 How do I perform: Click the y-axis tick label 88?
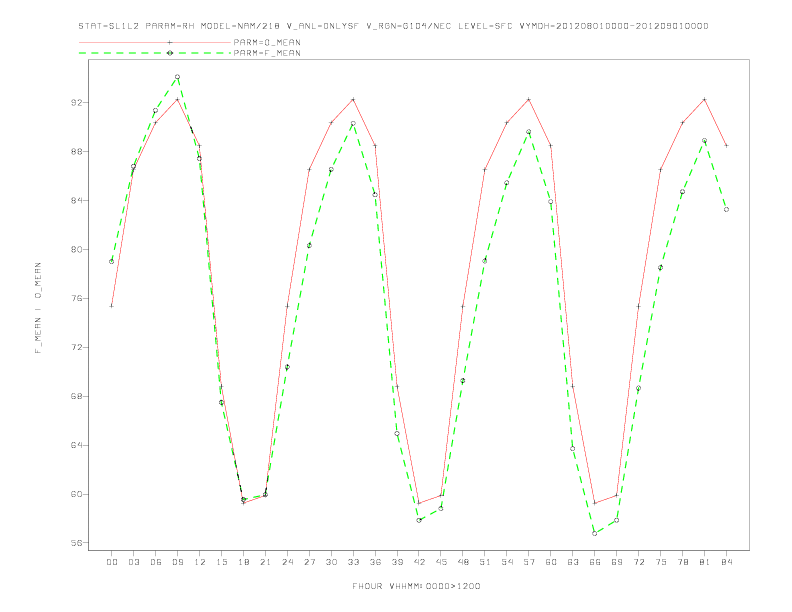pyautogui.click(x=76, y=151)
